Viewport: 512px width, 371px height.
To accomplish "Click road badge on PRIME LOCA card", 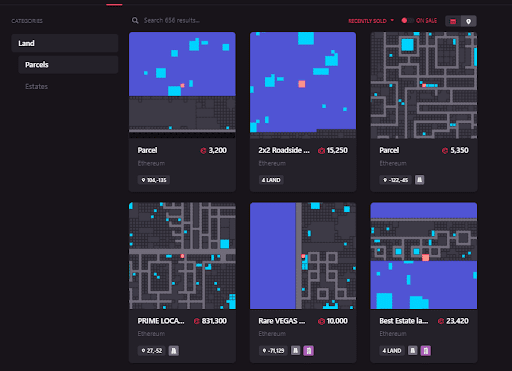I will (174, 351).
